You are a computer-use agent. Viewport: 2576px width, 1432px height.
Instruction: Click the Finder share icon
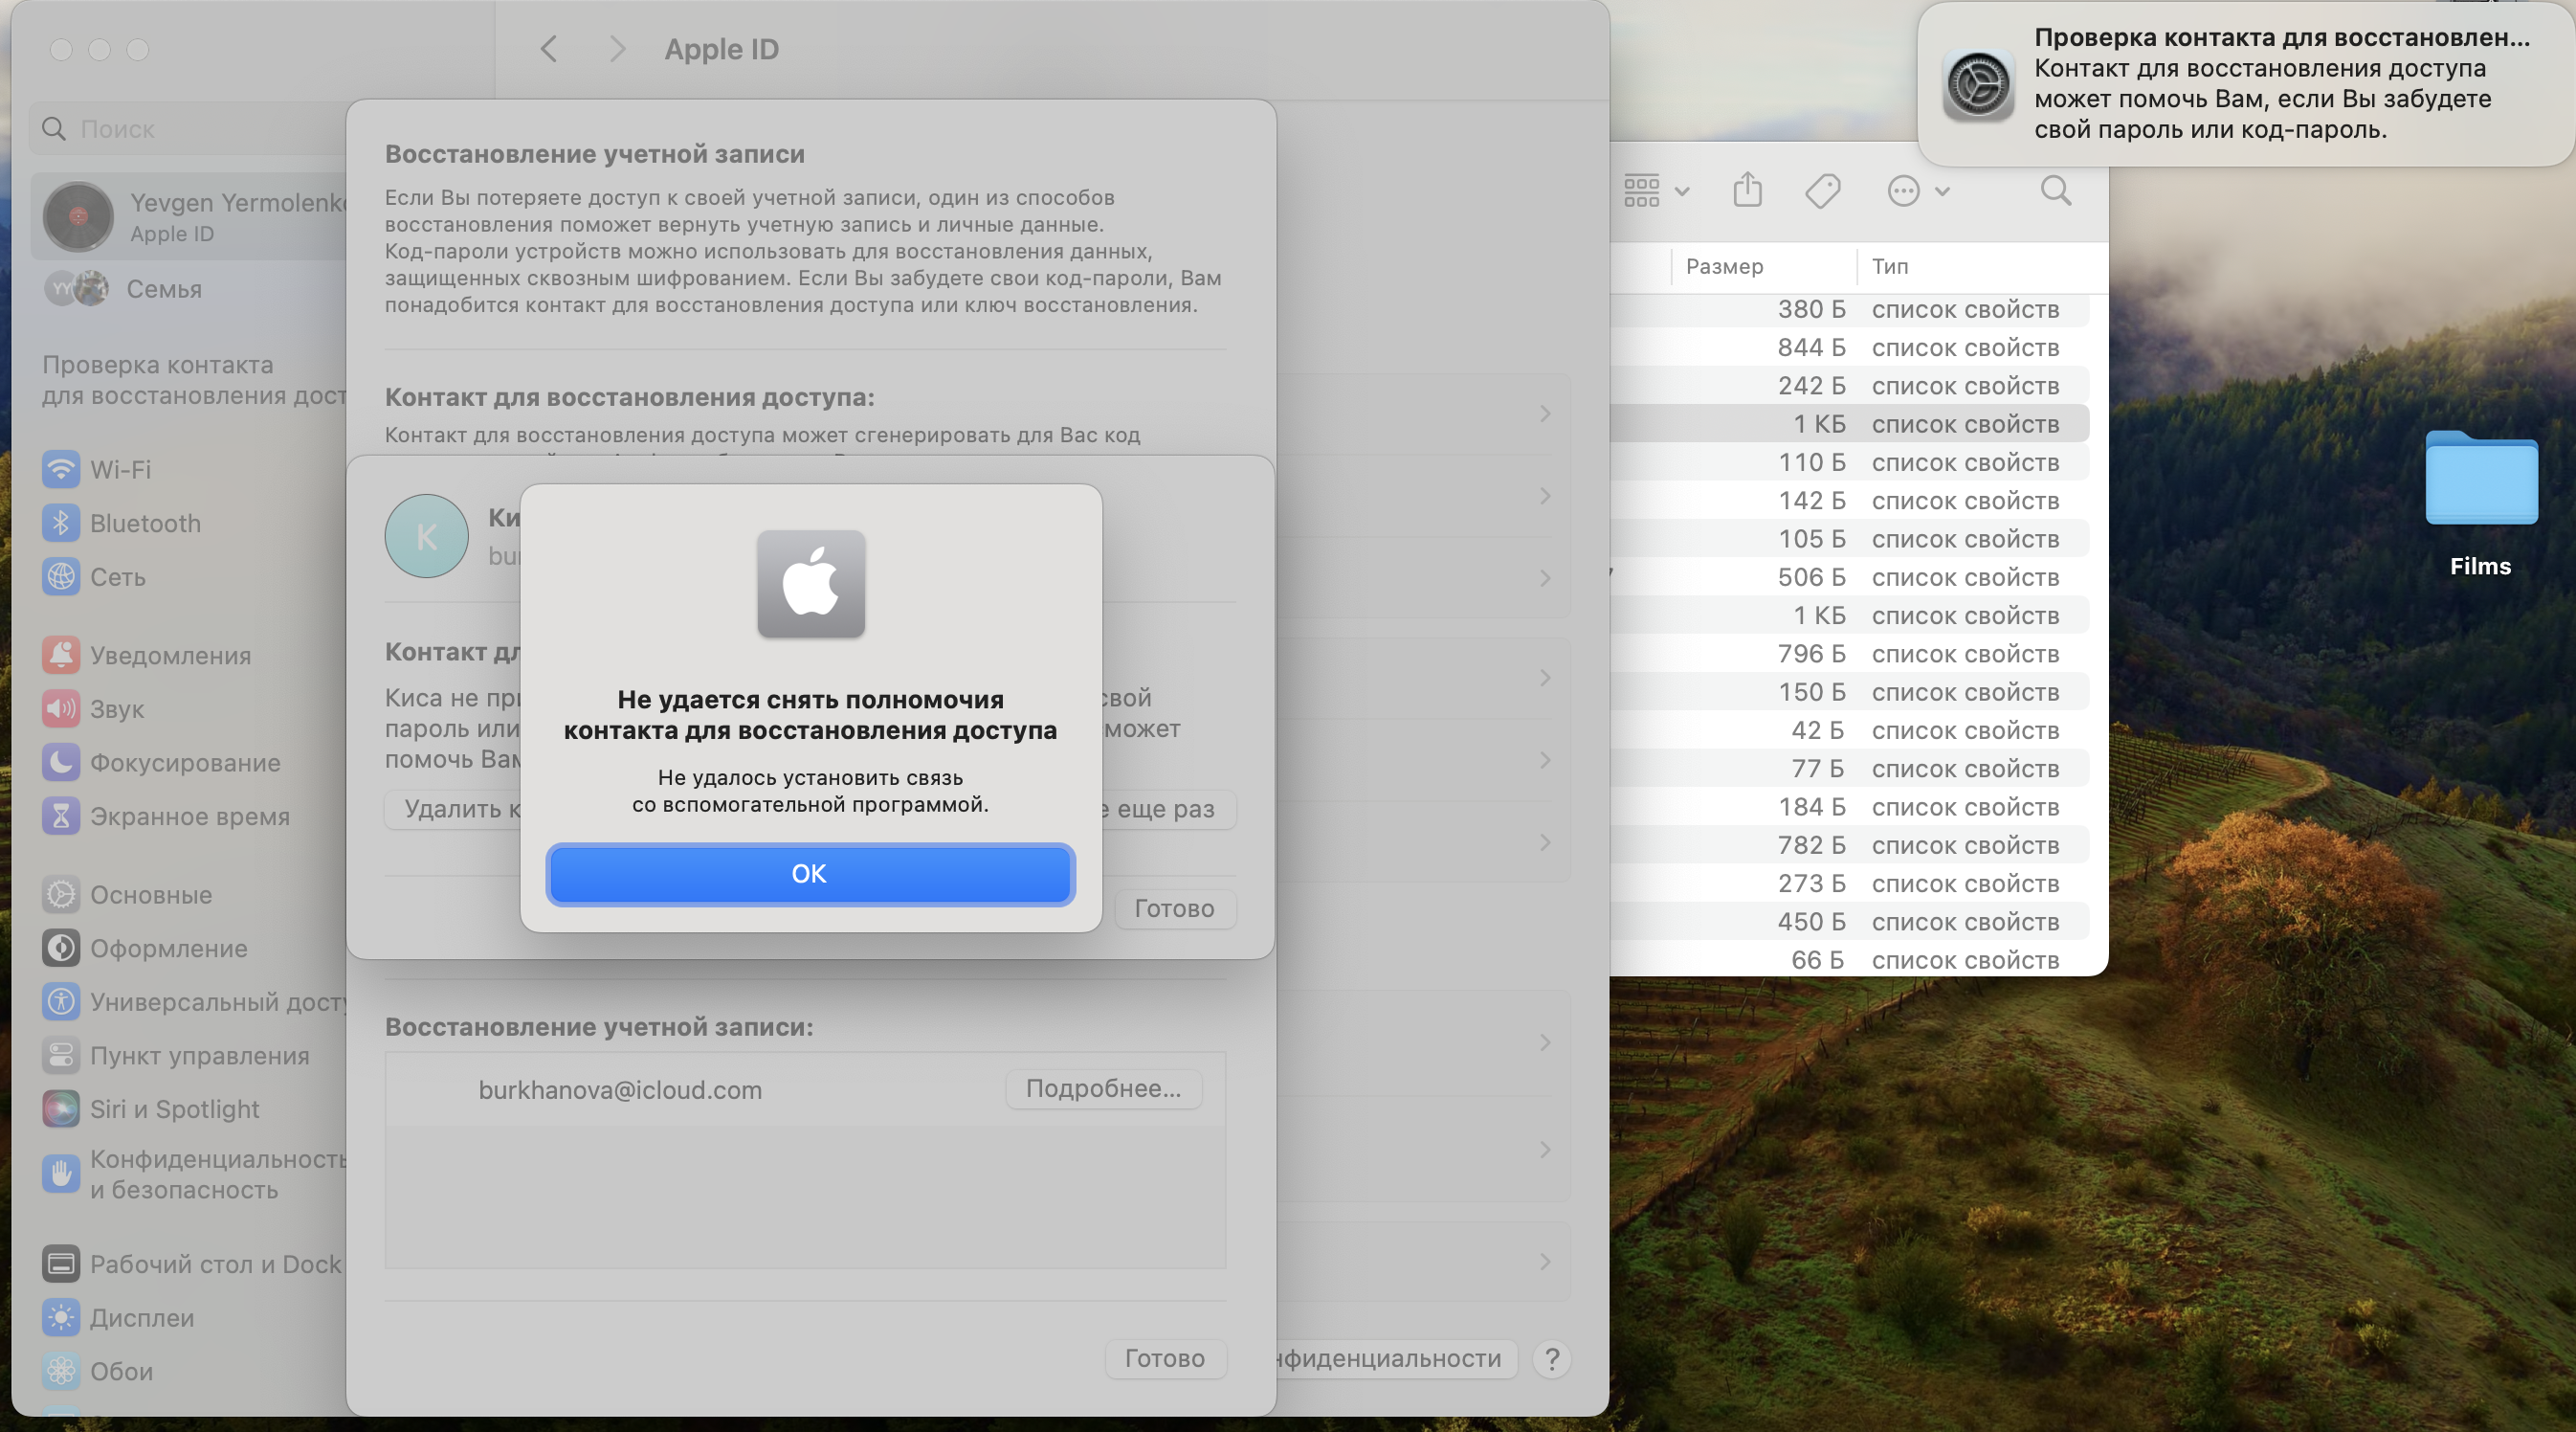1747,190
